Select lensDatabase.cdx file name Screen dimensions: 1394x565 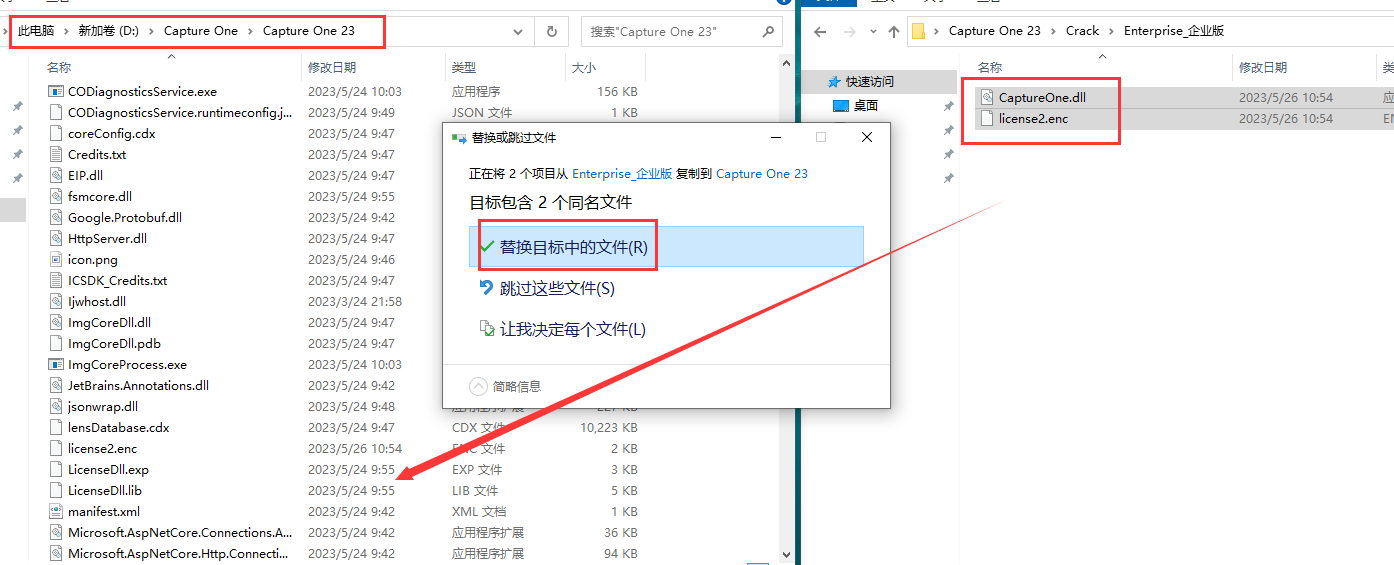[118, 428]
